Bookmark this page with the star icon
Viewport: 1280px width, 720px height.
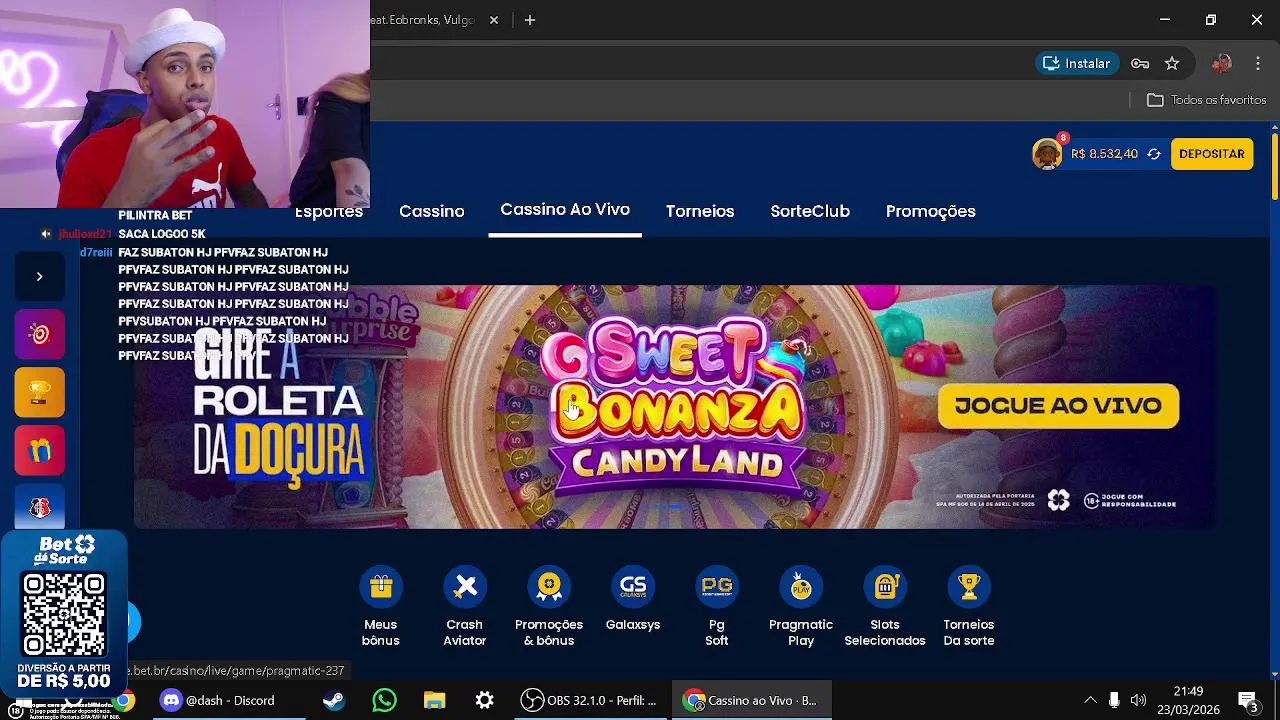click(1172, 63)
